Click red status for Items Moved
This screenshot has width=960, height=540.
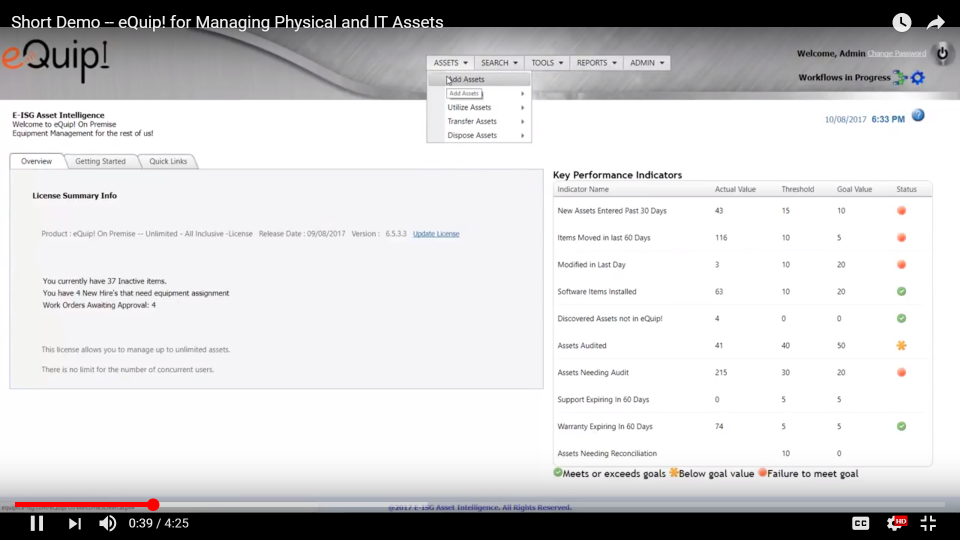[x=901, y=238]
